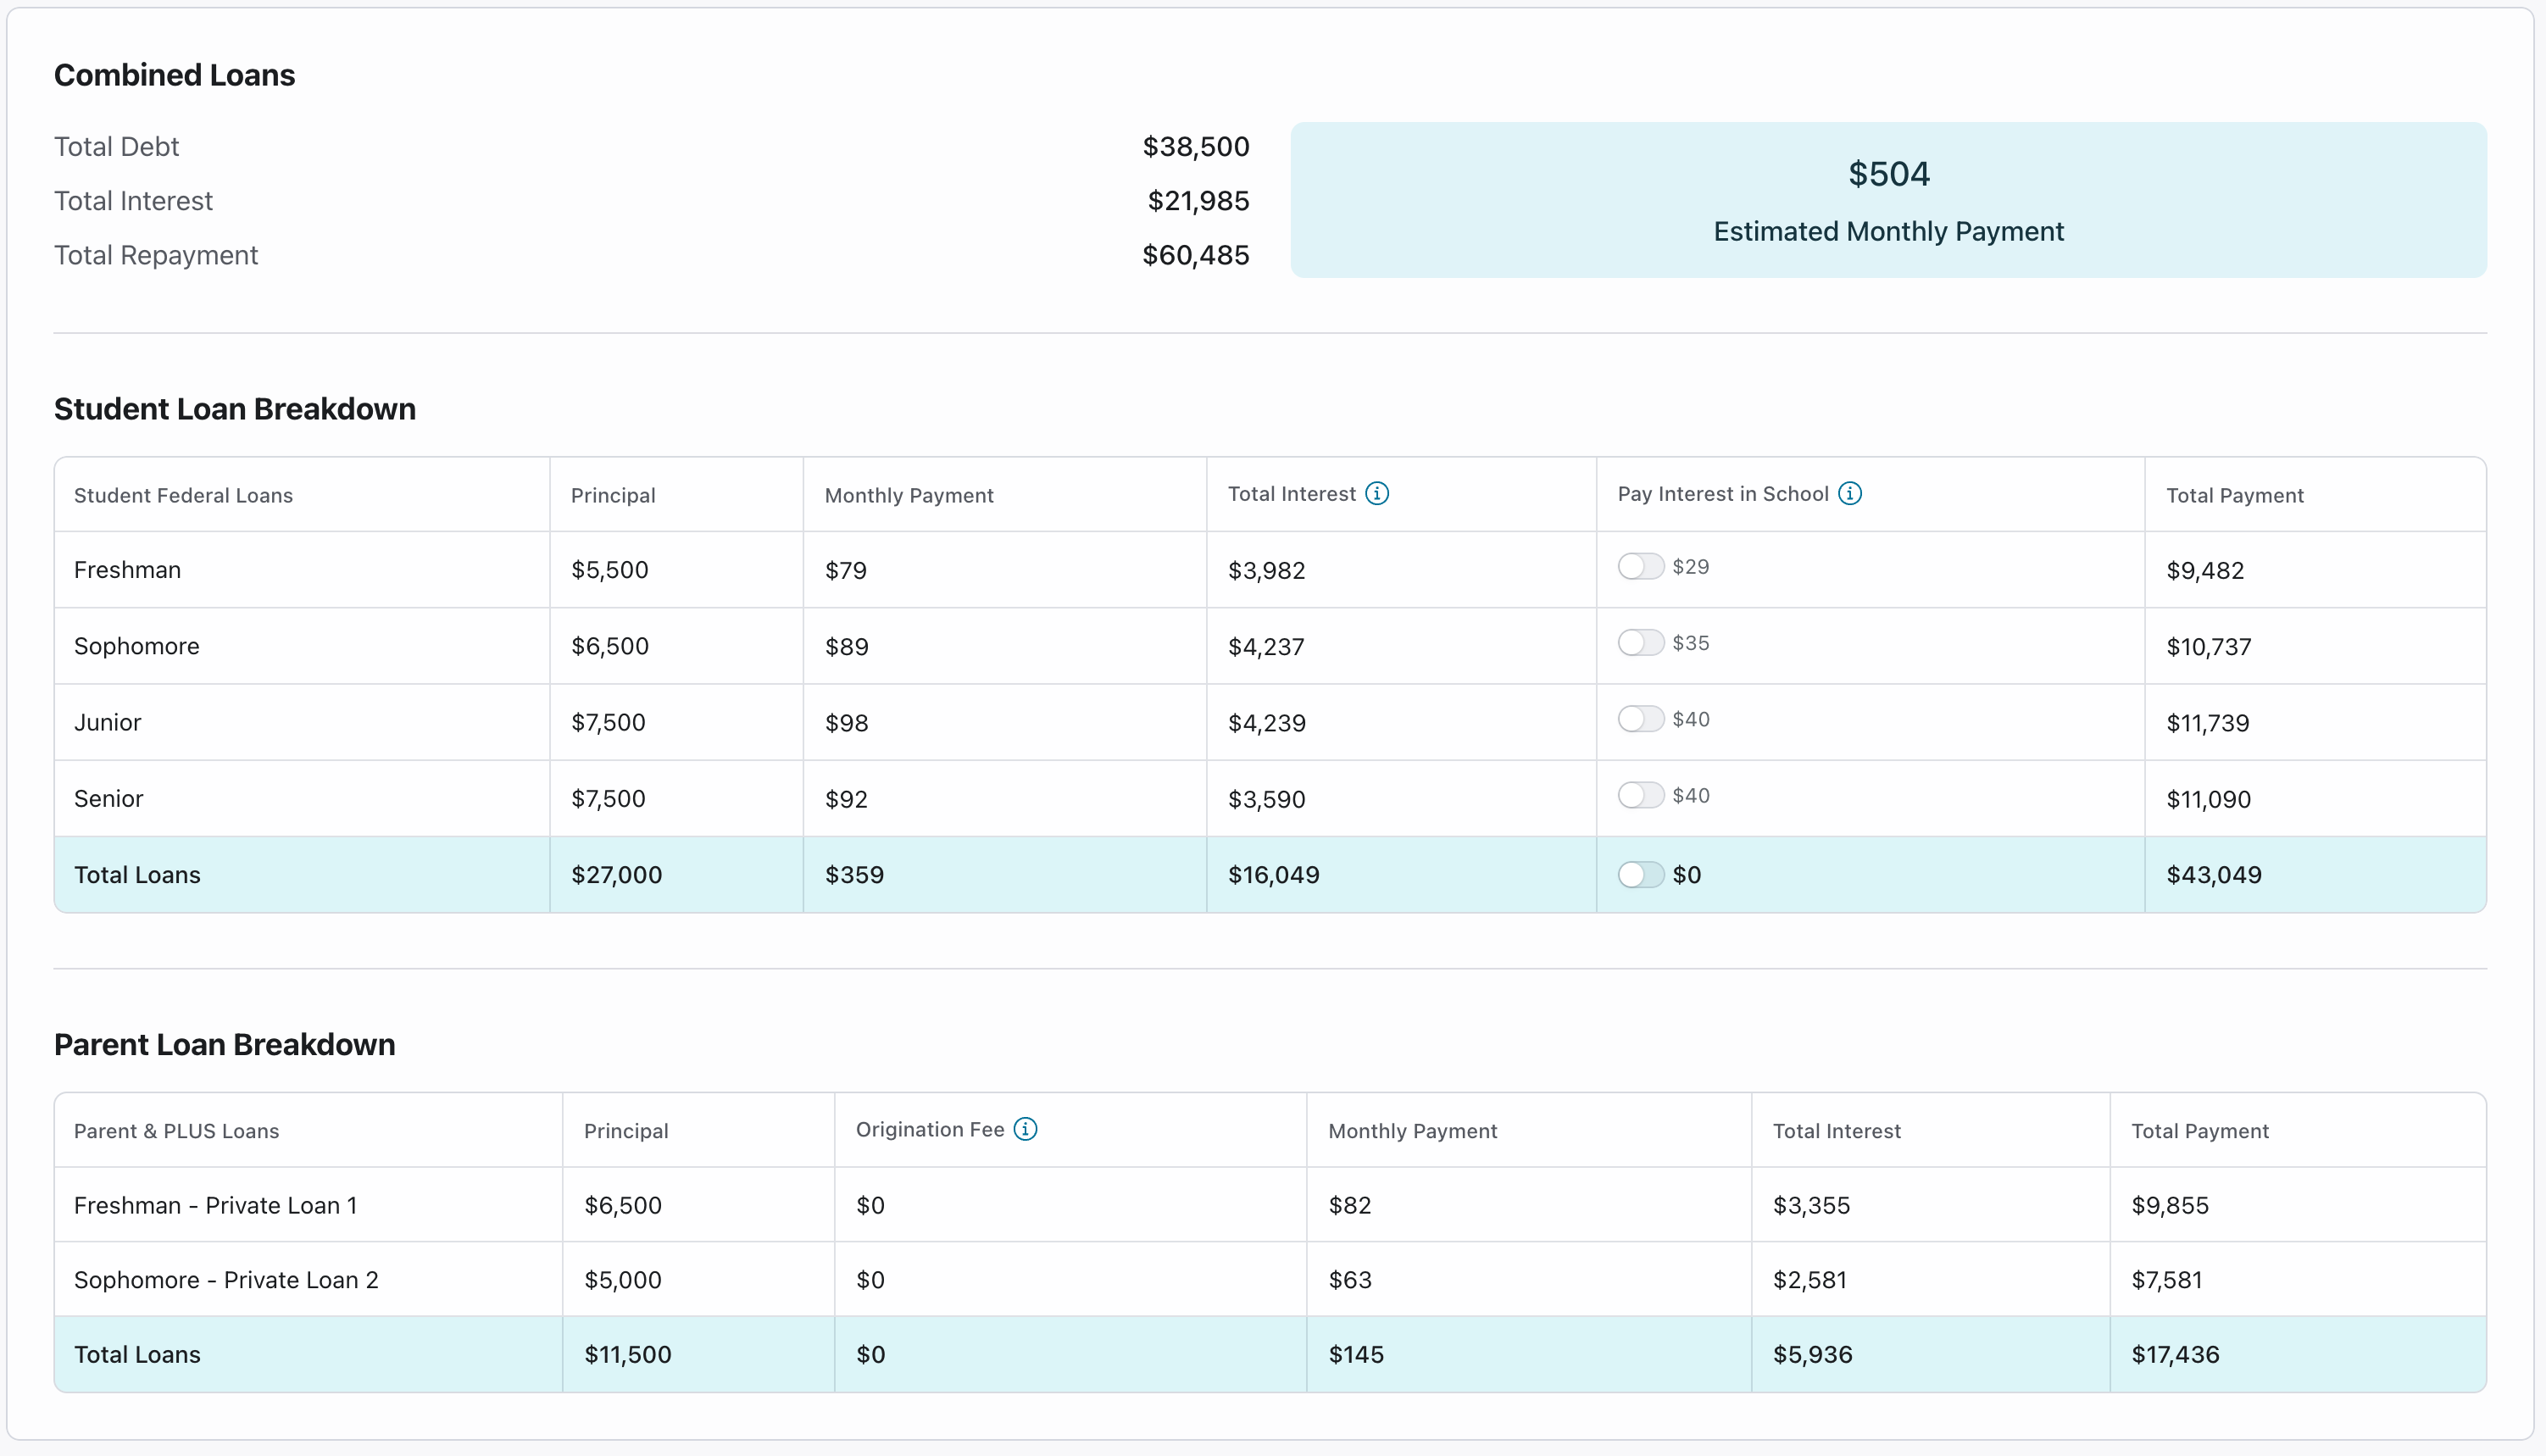2546x1456 pixels.
Task: Click Student Federal Loans column header
Action: click(x=183, y=496)
